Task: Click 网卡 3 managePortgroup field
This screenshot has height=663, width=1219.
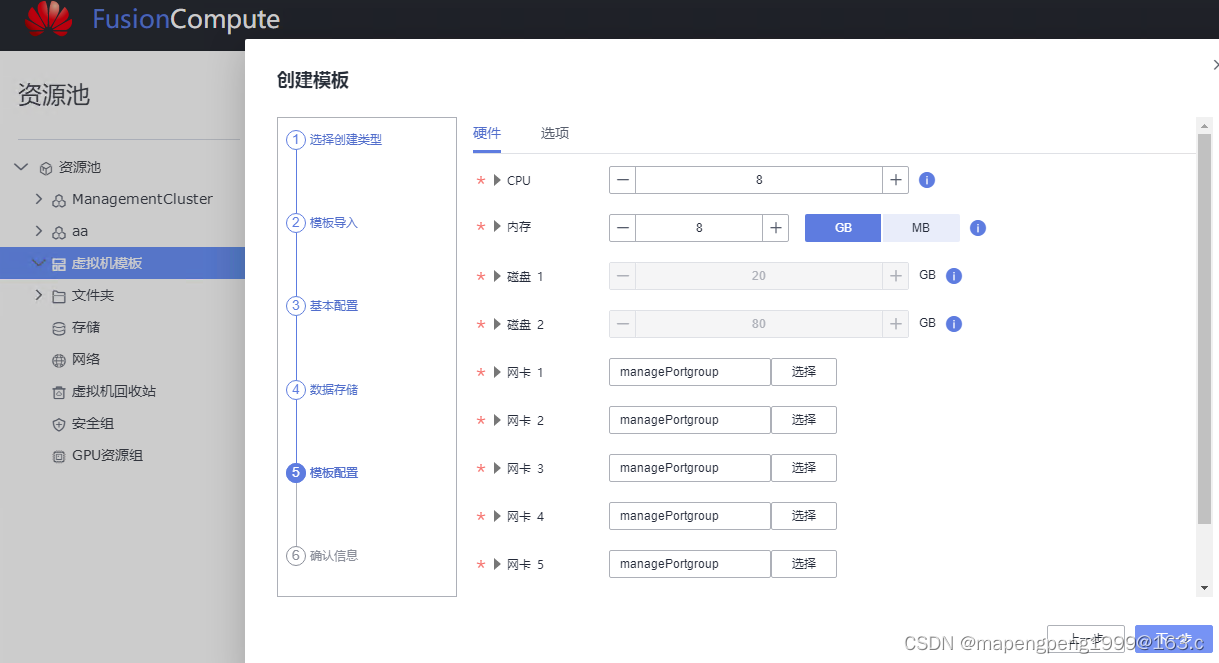Action: (x=690, y=468)
